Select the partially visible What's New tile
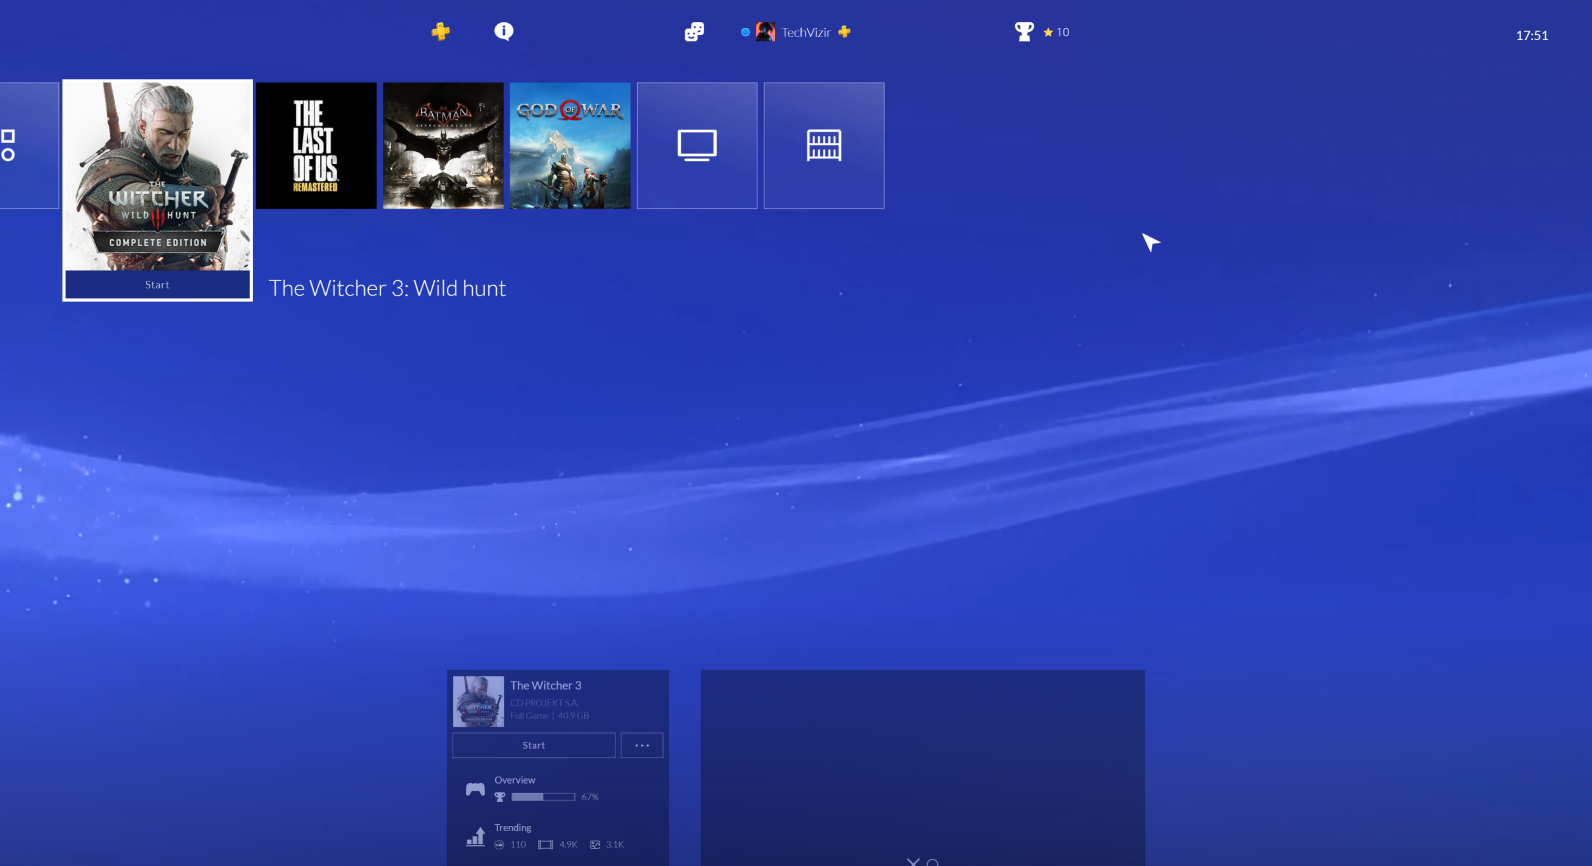The image size is (1592, 866). click(29, 146)
